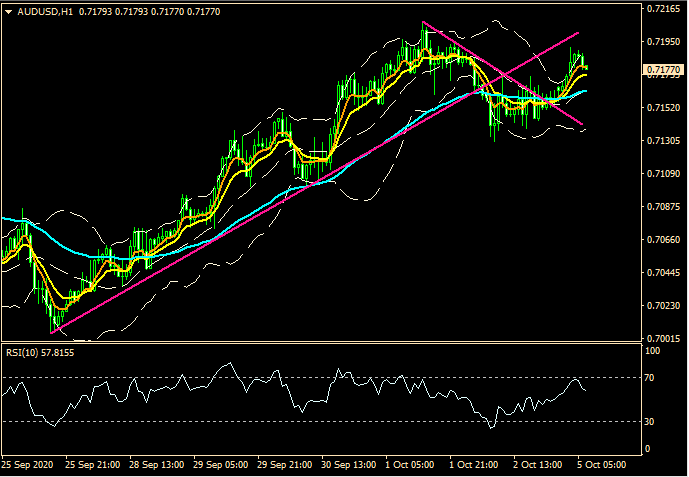Select the 25 Sep 2020 date label
This screenshot has width=689, height=477.
(x=27, y=465)
